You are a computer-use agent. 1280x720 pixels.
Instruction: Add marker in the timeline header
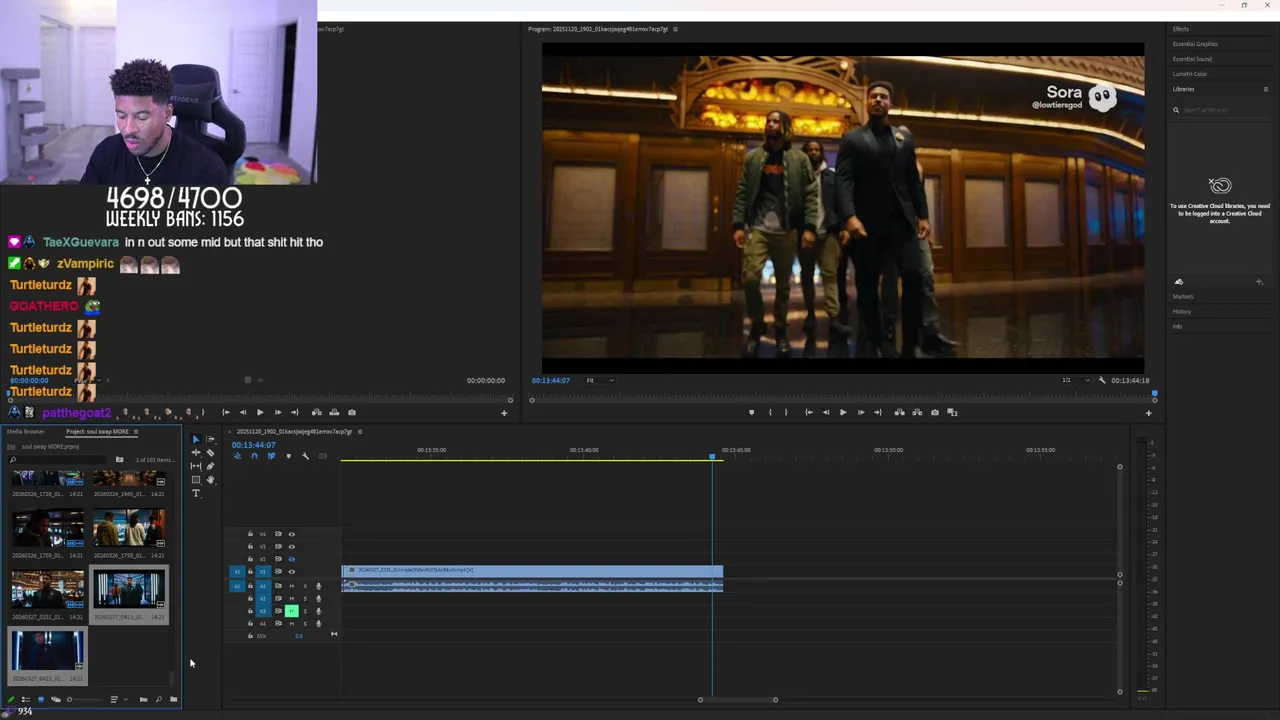point(289,456)
